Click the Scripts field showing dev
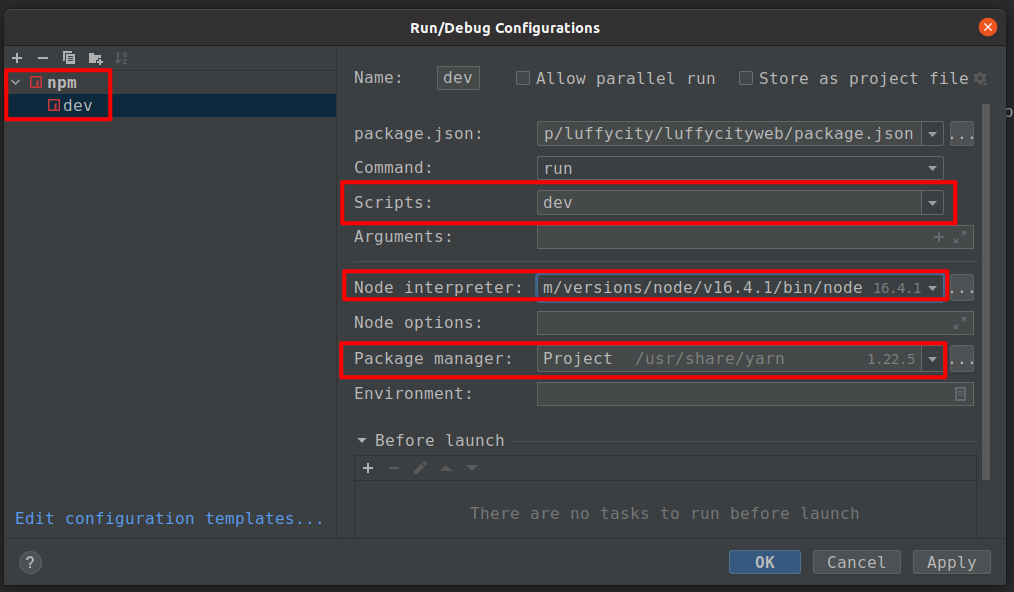 pyautogui.click(x=729, y=203)
